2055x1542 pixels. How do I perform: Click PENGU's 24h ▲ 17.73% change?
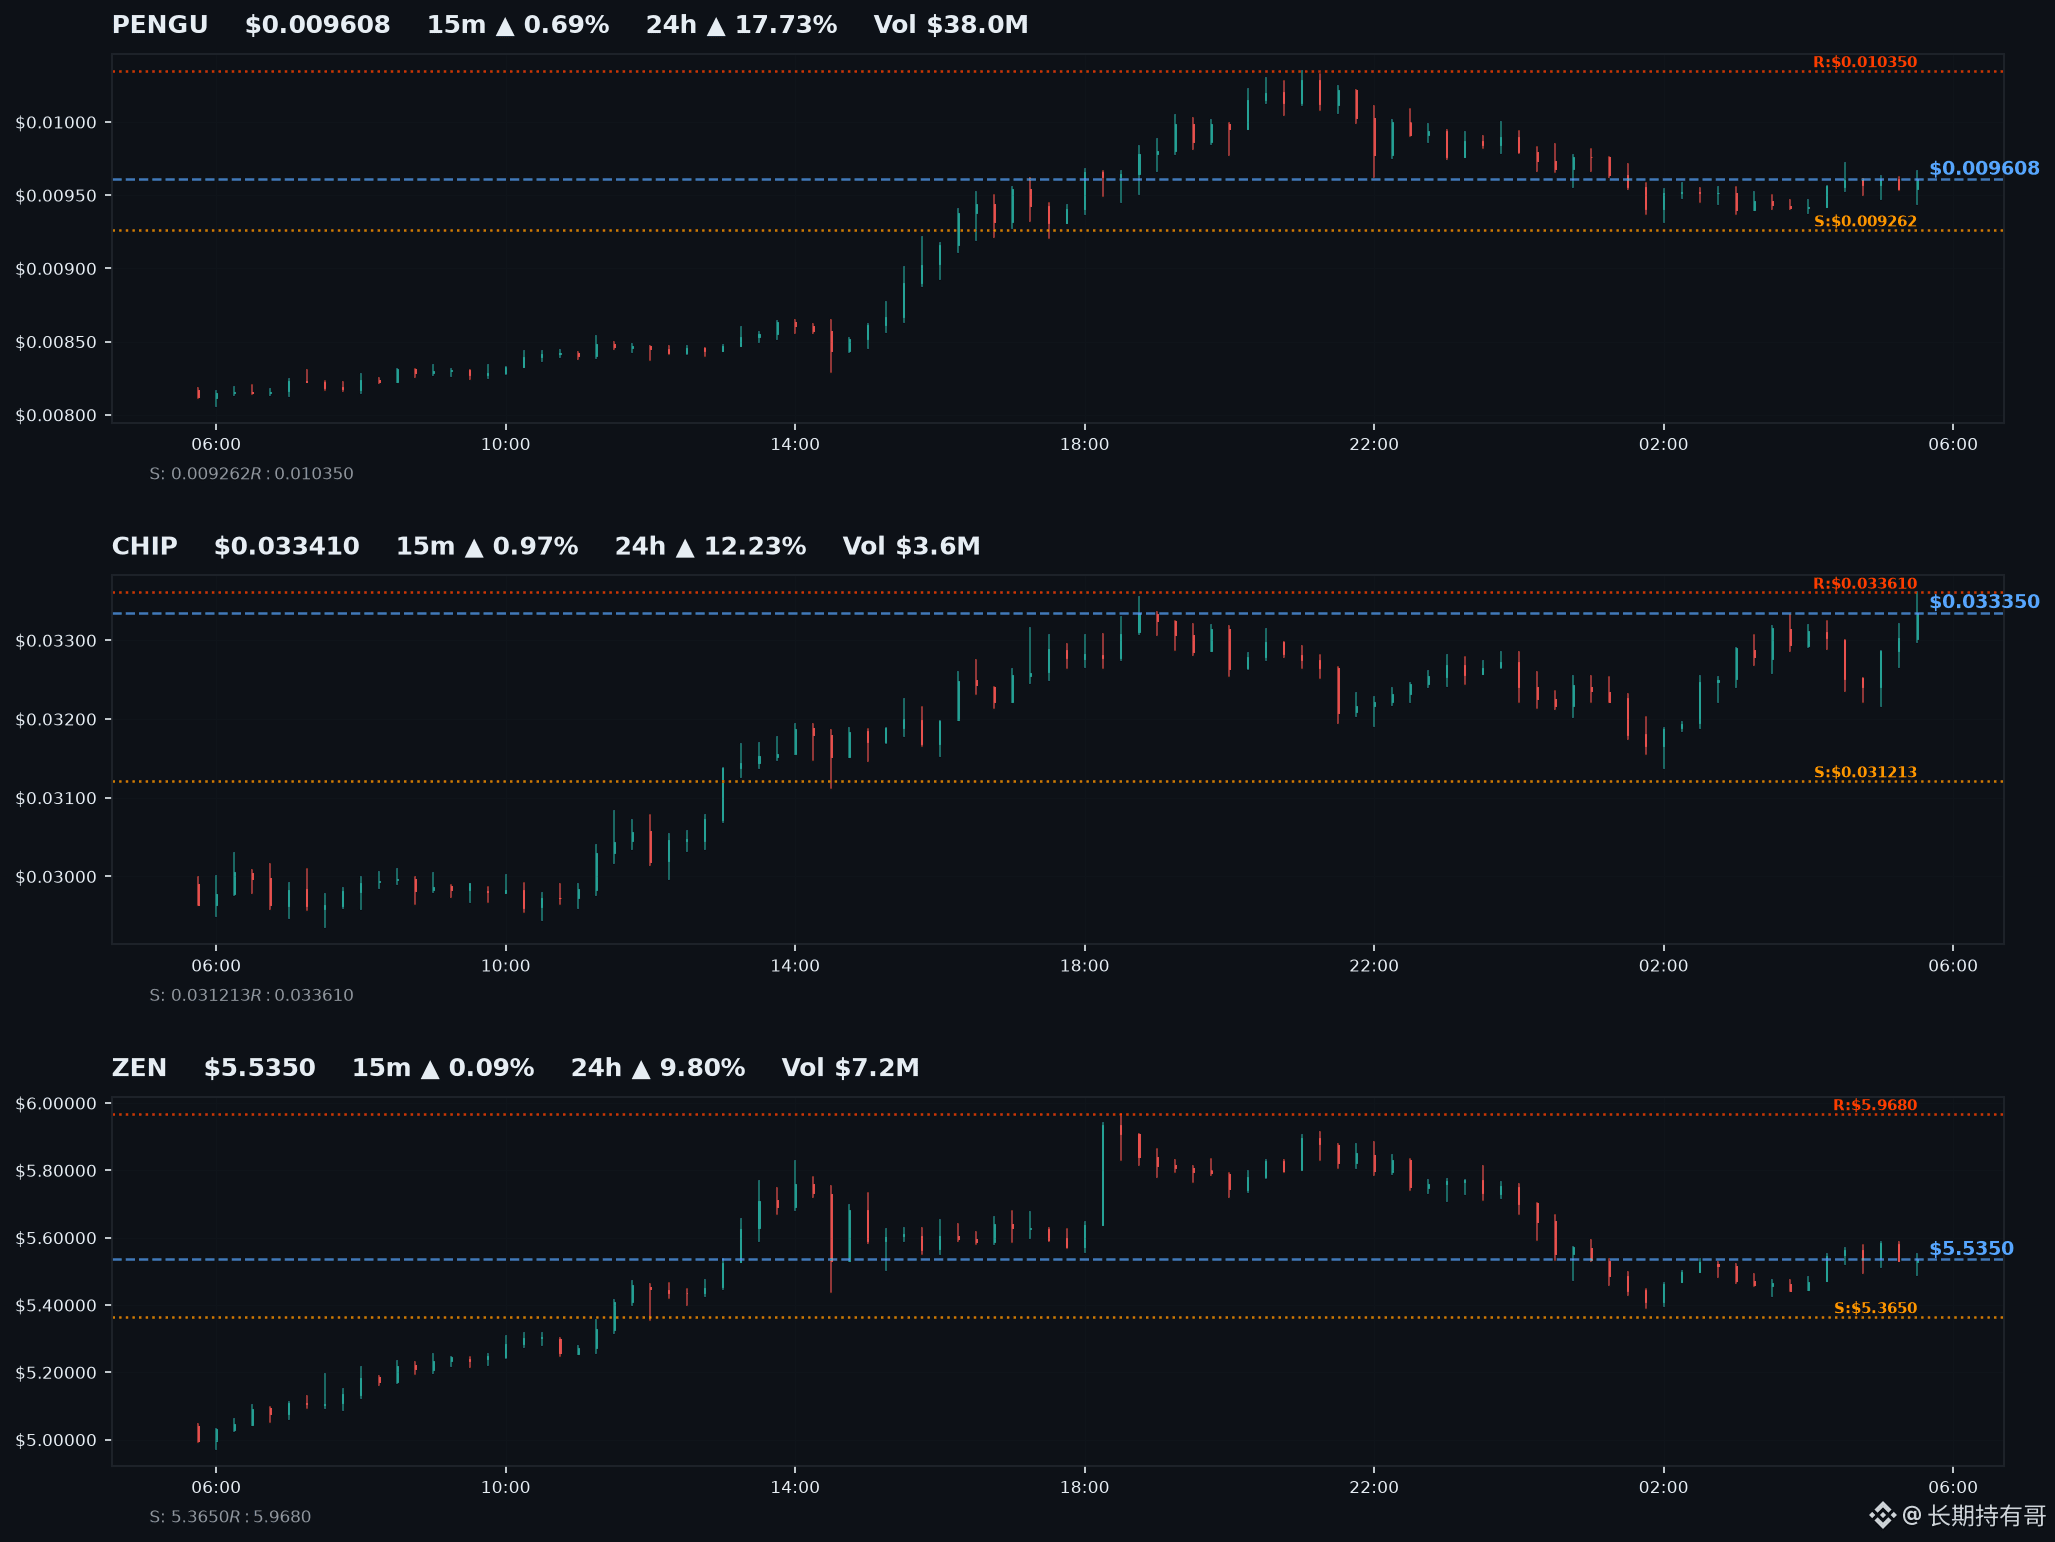click(x=741, y=25)
